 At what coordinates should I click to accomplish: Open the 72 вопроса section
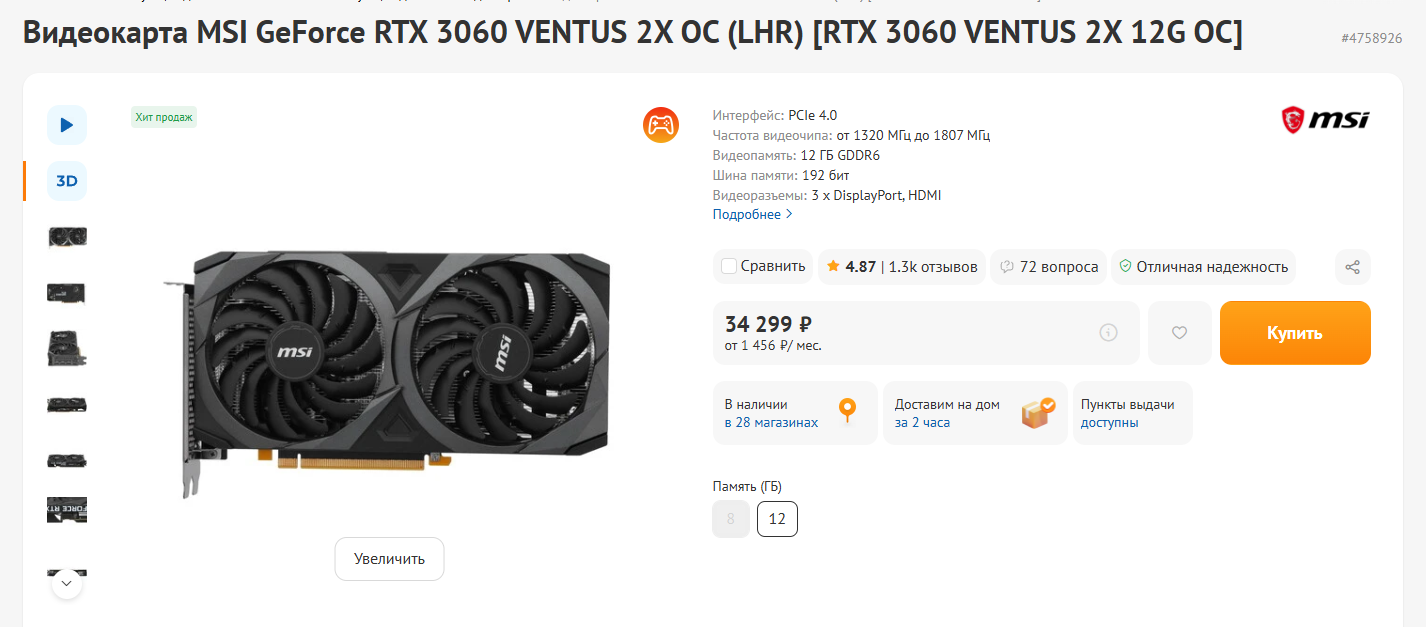1048,267
